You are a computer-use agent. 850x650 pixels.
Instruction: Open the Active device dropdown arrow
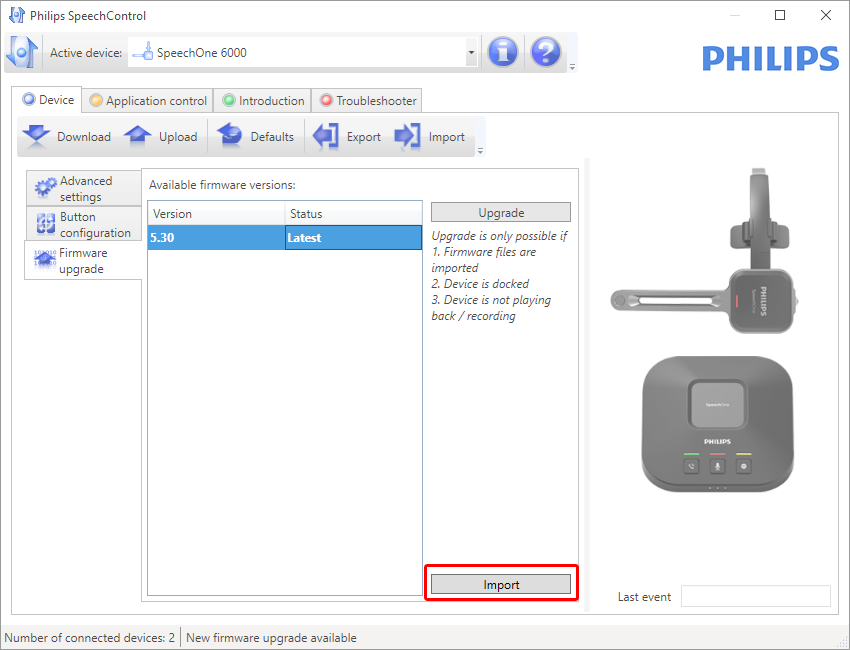[x=471, y=53]
